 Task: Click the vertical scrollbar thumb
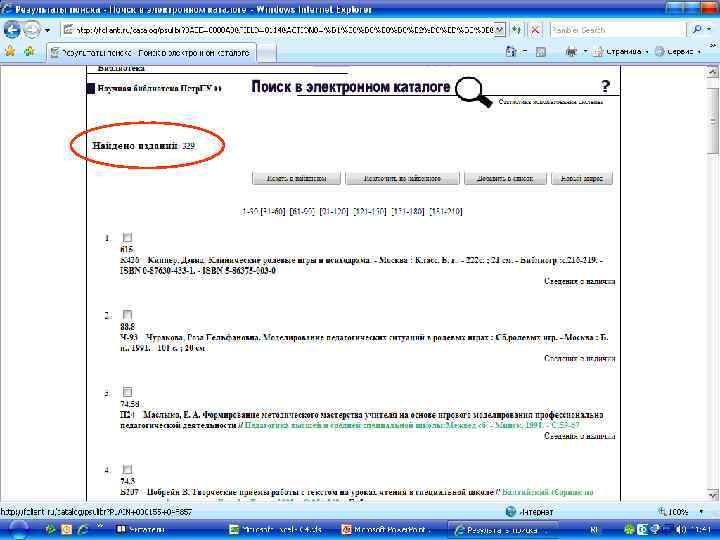click(713, 120)
